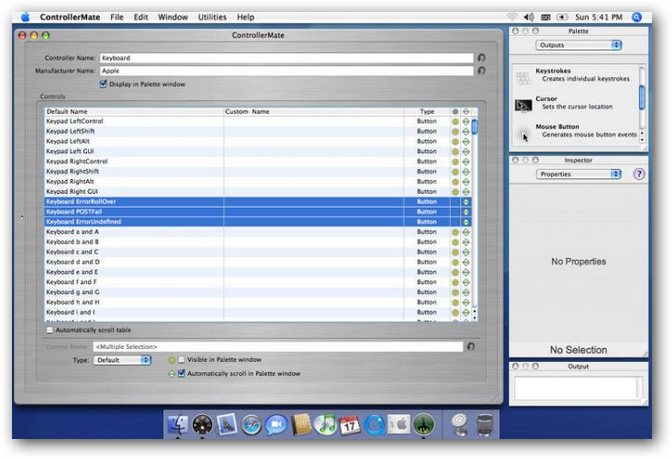Screen dimensions: 672x459
Task: Open the Properties dropdown in Inspector
Action: (578, 174)
